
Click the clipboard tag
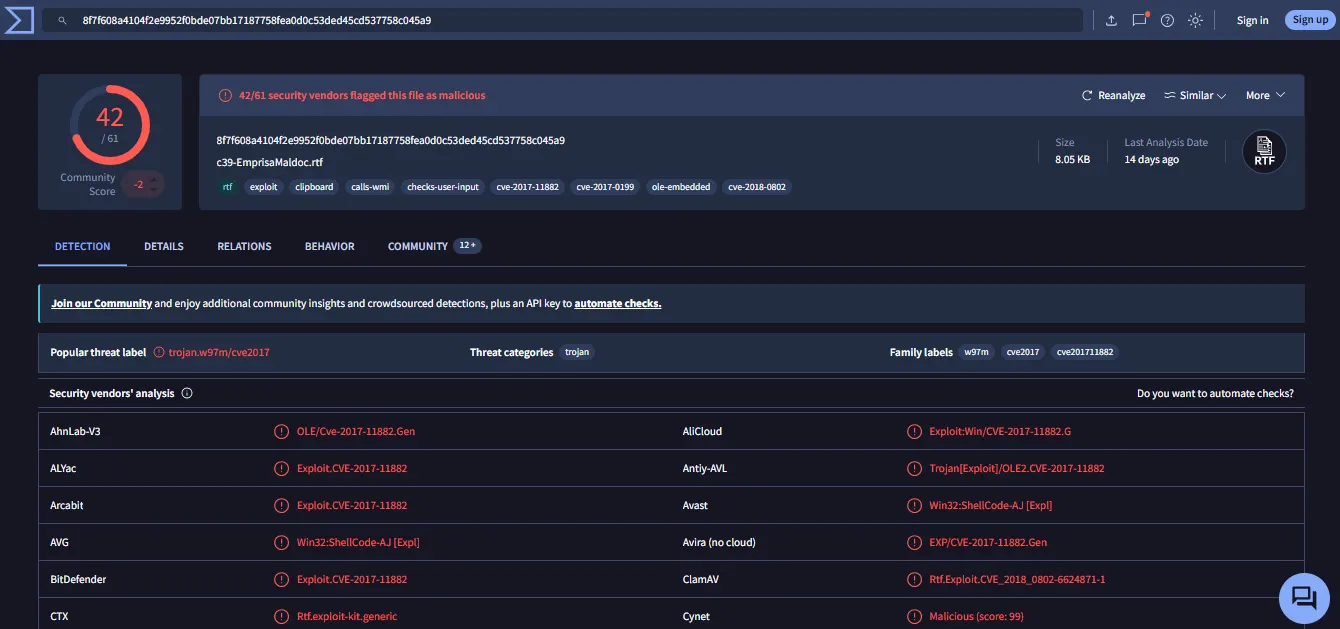pyautogui.click(x=314, y=187)
